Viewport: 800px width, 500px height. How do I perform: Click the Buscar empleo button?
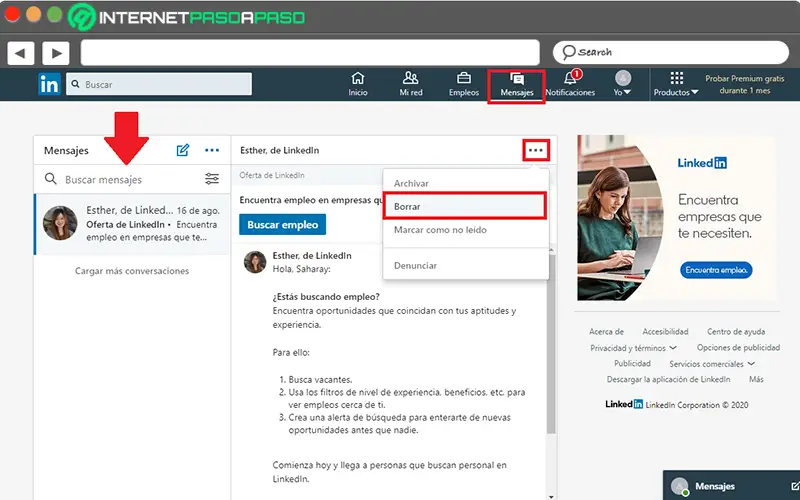point(283,224)
